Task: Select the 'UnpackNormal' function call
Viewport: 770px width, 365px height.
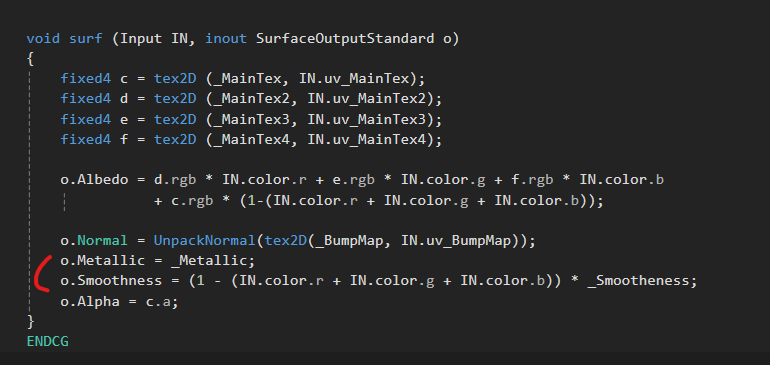Action: 205,241
